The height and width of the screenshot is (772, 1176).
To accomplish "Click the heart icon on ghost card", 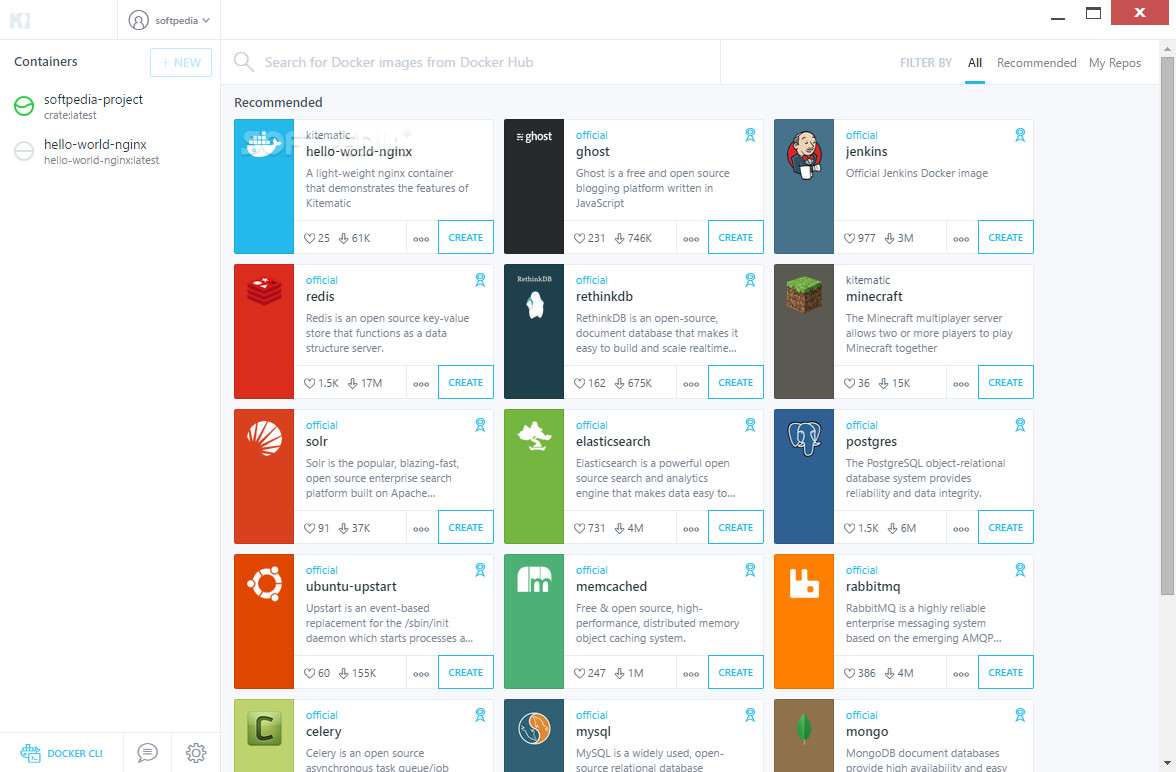I will tap(580, 238).
